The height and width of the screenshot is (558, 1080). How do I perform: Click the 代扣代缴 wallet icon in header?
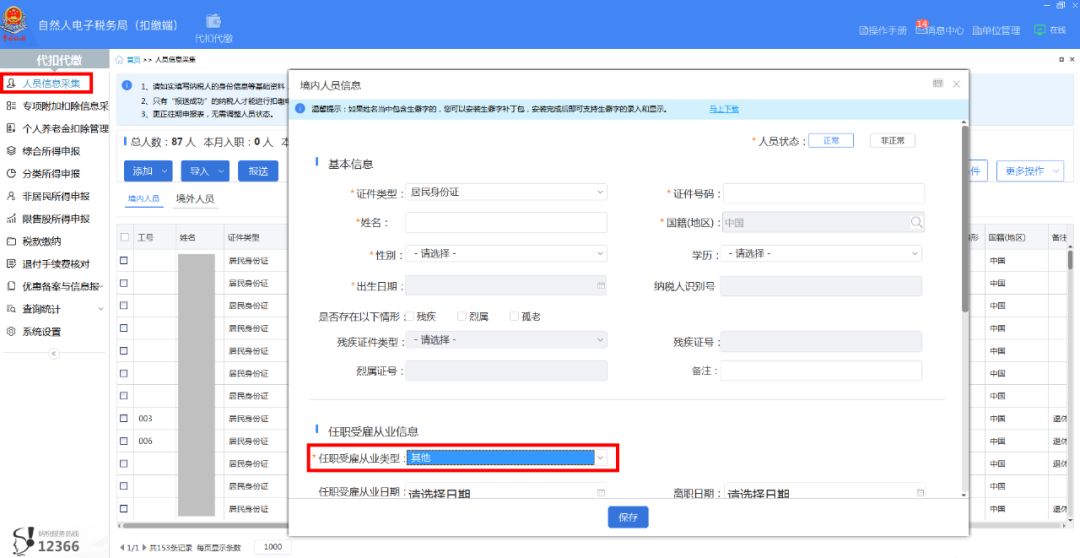214,20
